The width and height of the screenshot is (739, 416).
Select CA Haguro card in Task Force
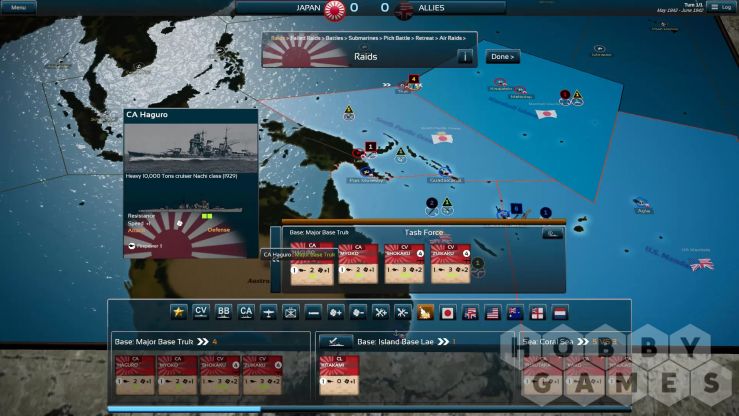312,264
